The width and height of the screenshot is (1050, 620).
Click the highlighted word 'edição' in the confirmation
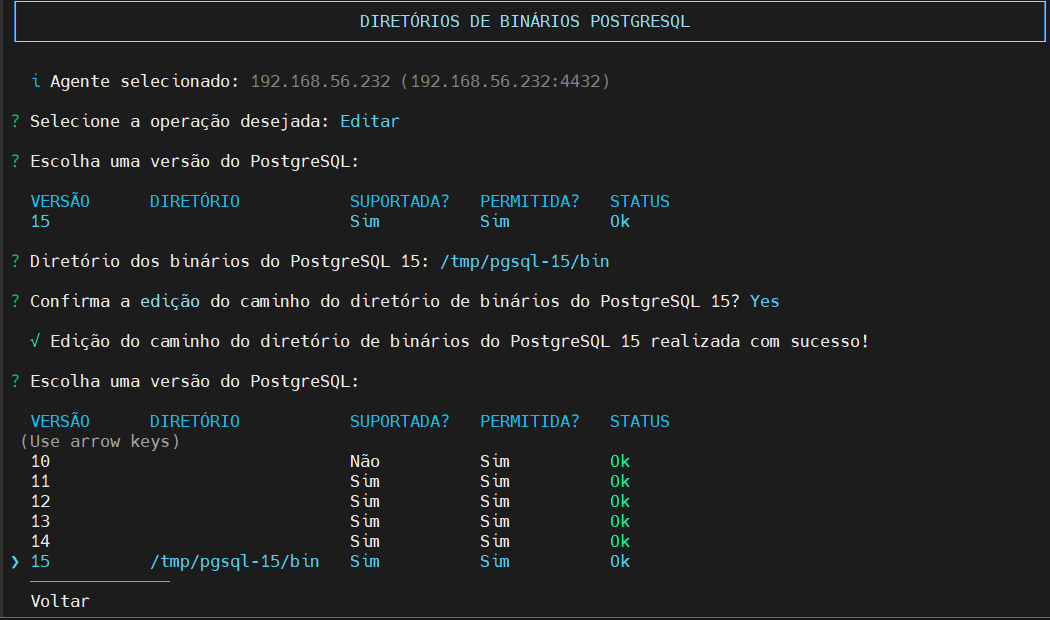pos(170,301)
